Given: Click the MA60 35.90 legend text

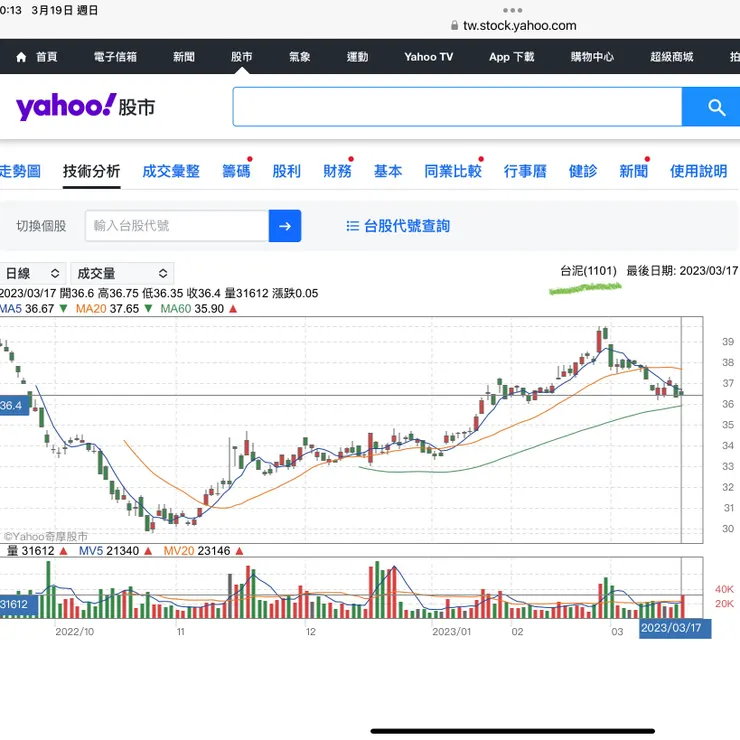Looking at the screenshot, I should click(x=192, y=309).
